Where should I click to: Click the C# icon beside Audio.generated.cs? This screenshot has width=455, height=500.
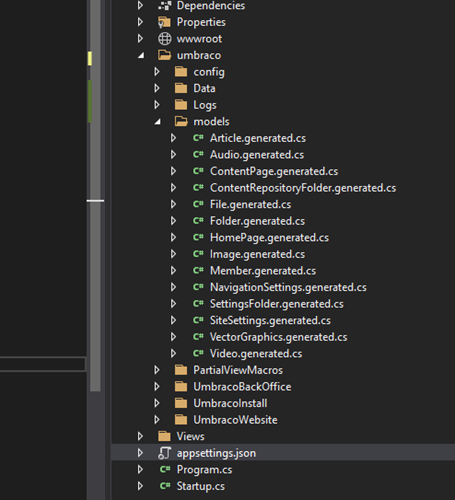198,154
